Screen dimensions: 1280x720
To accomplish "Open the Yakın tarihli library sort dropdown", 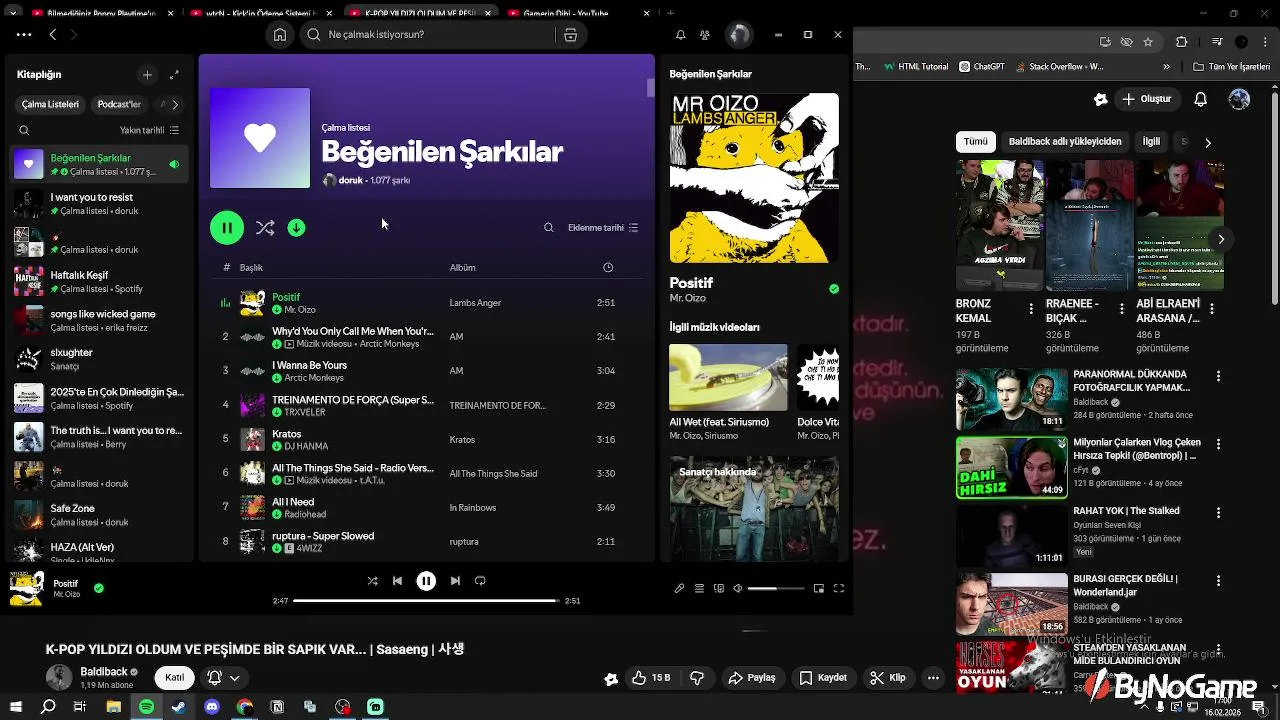I will [x=150, y=130].
